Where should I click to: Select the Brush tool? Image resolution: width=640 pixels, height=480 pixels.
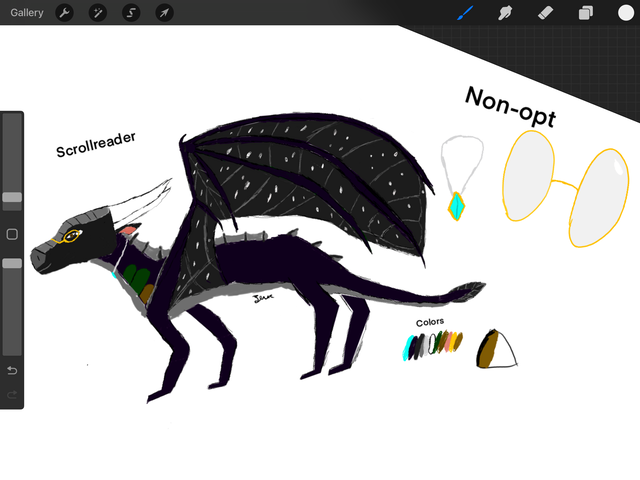(465, 13)
